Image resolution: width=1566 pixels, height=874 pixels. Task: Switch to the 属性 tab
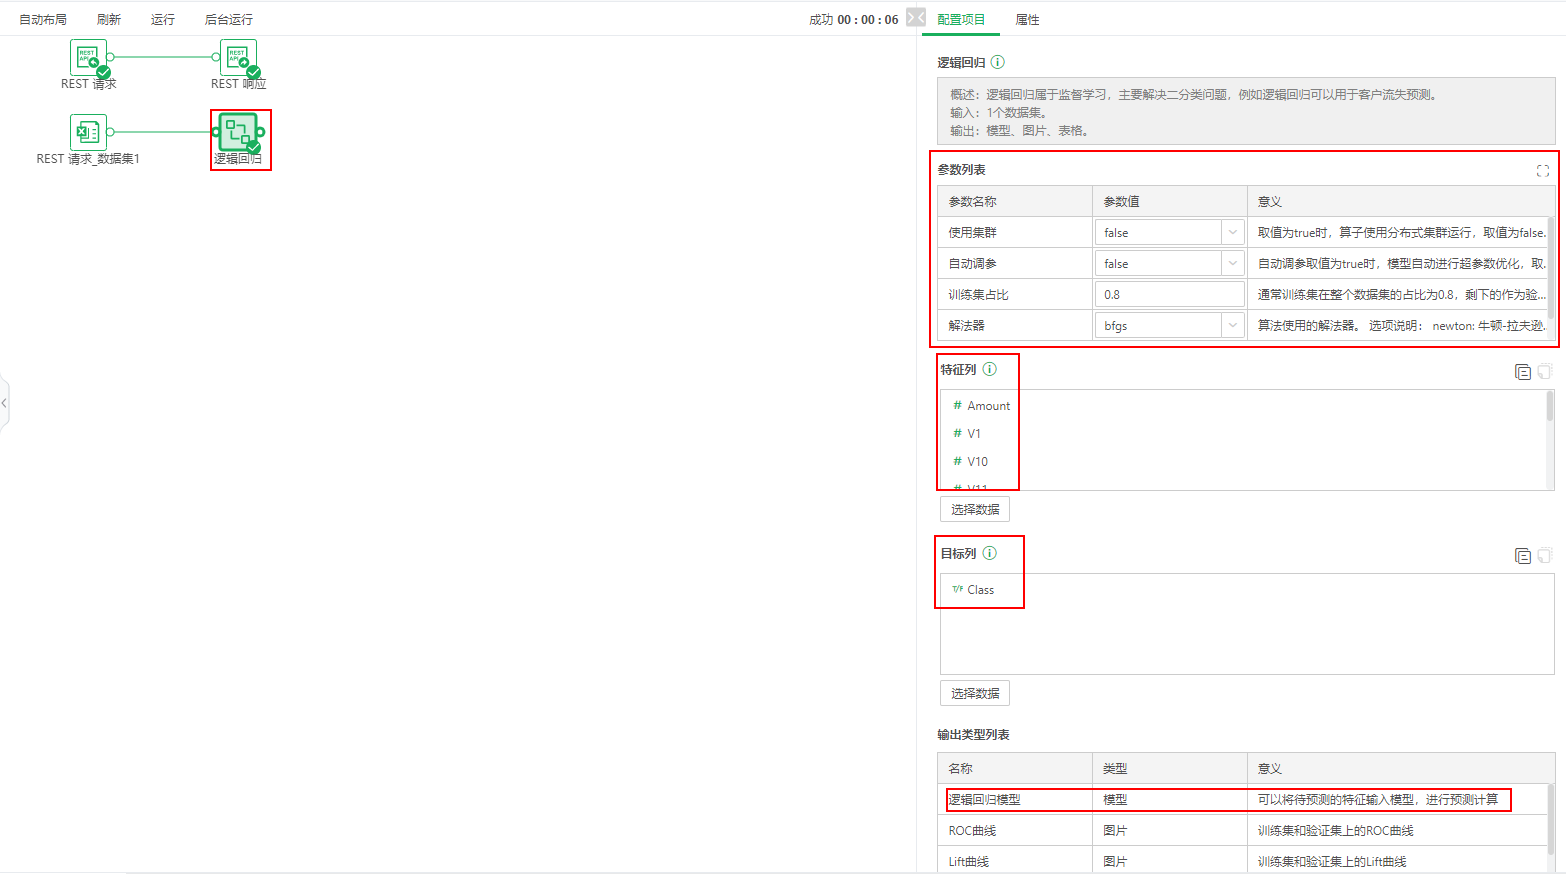click(1029, 18)
